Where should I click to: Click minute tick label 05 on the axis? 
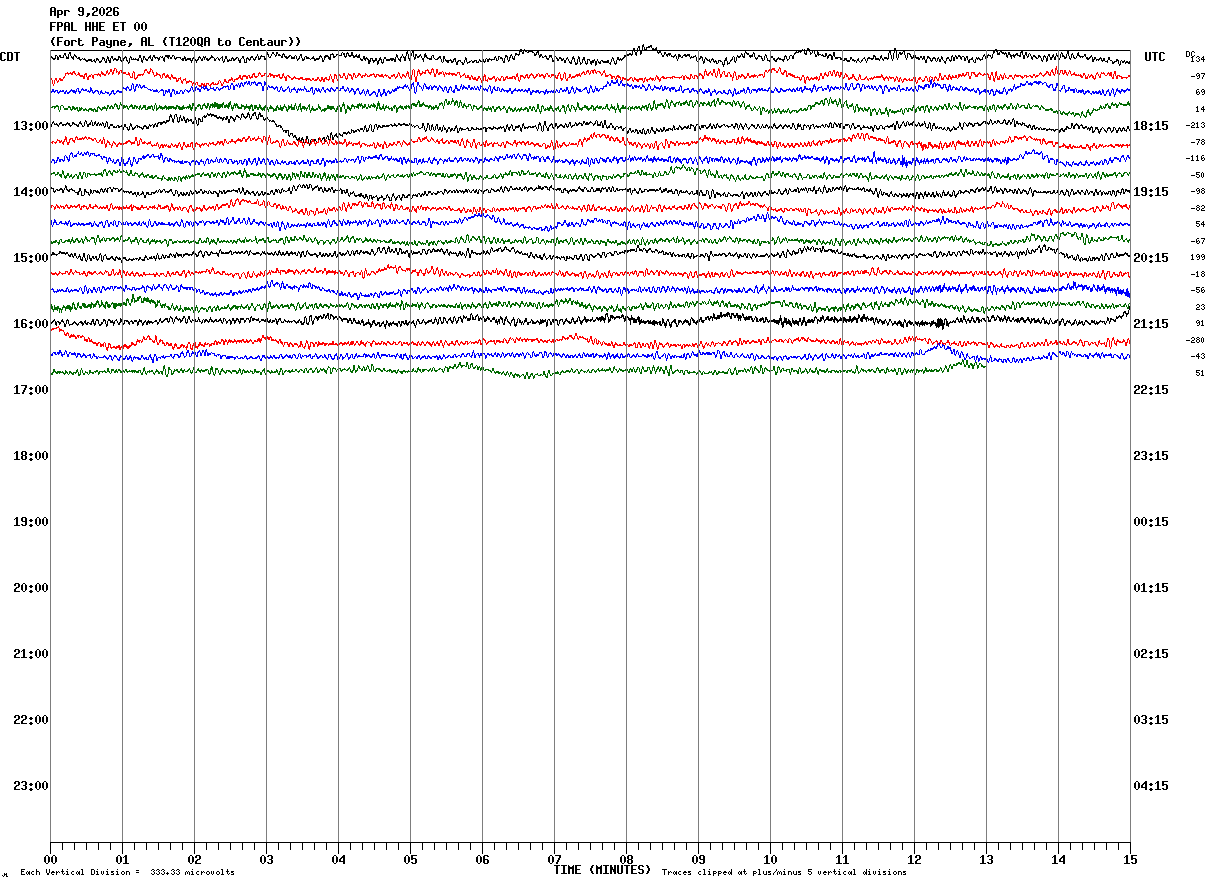pyautogui.click(x=410, y=860)
